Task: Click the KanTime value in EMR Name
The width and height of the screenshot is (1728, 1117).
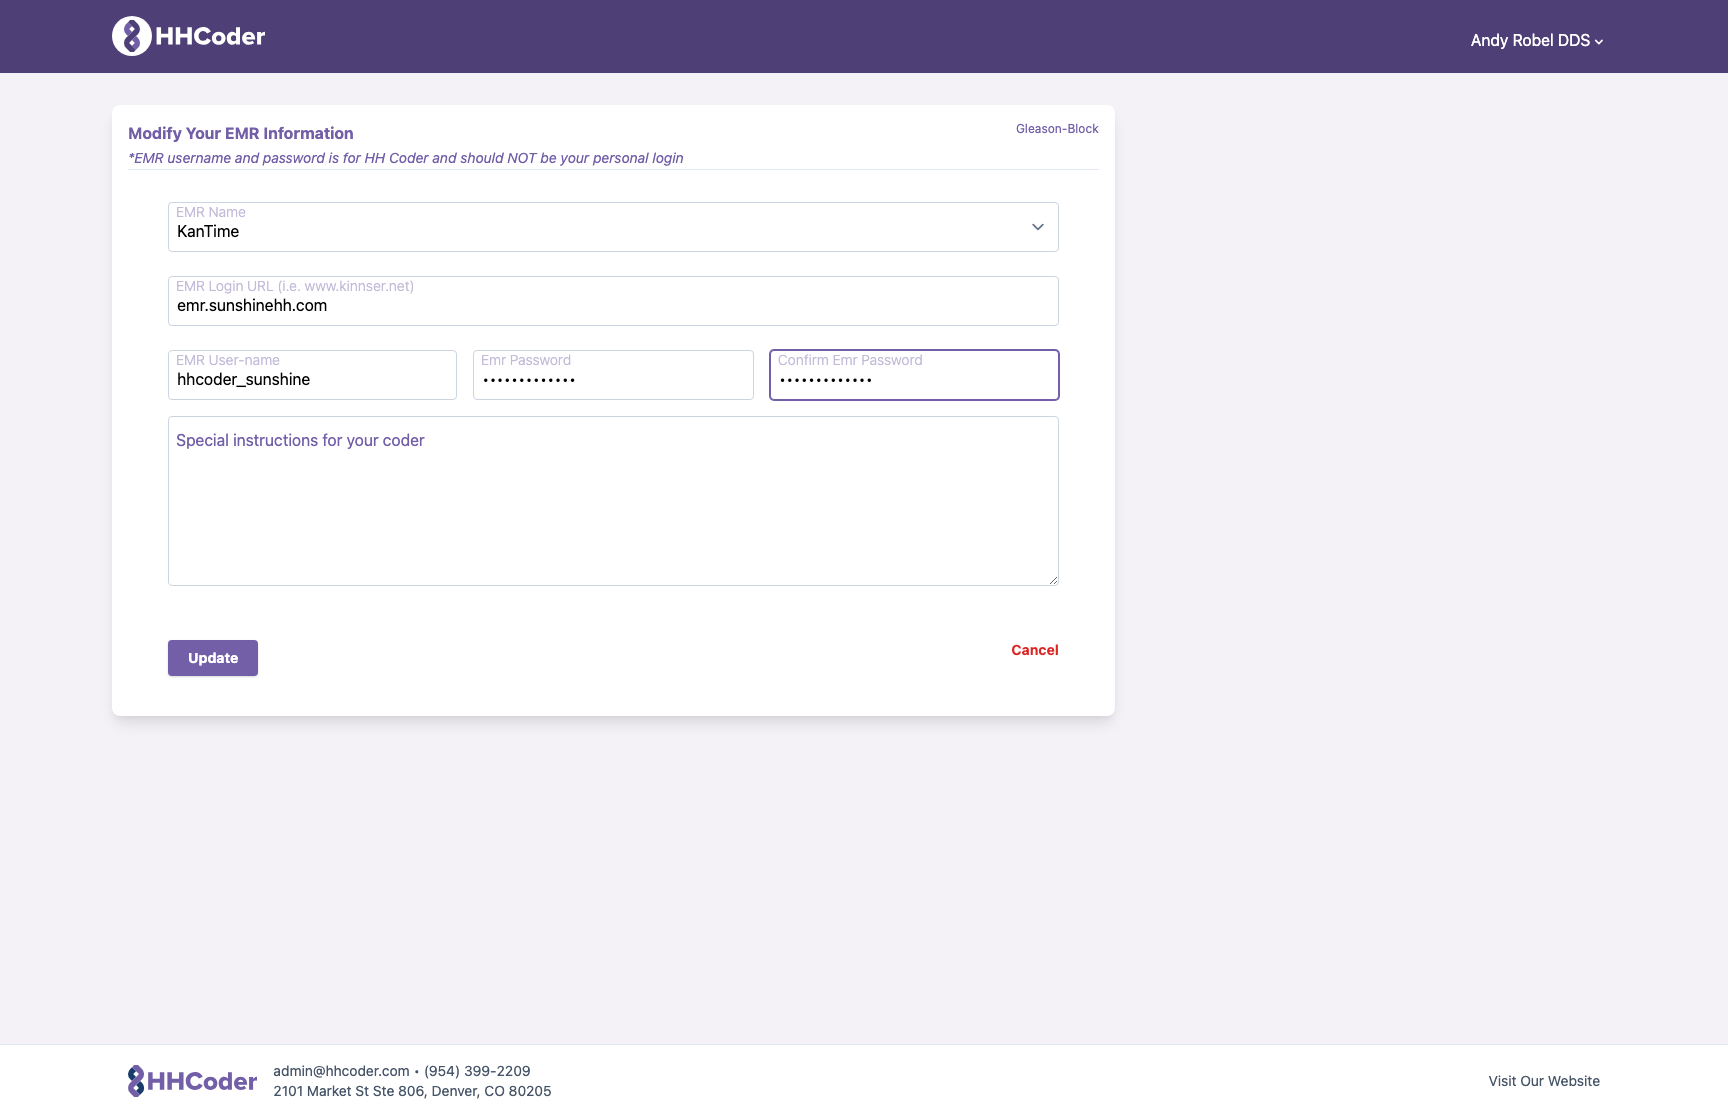Action: click(208, 231)
